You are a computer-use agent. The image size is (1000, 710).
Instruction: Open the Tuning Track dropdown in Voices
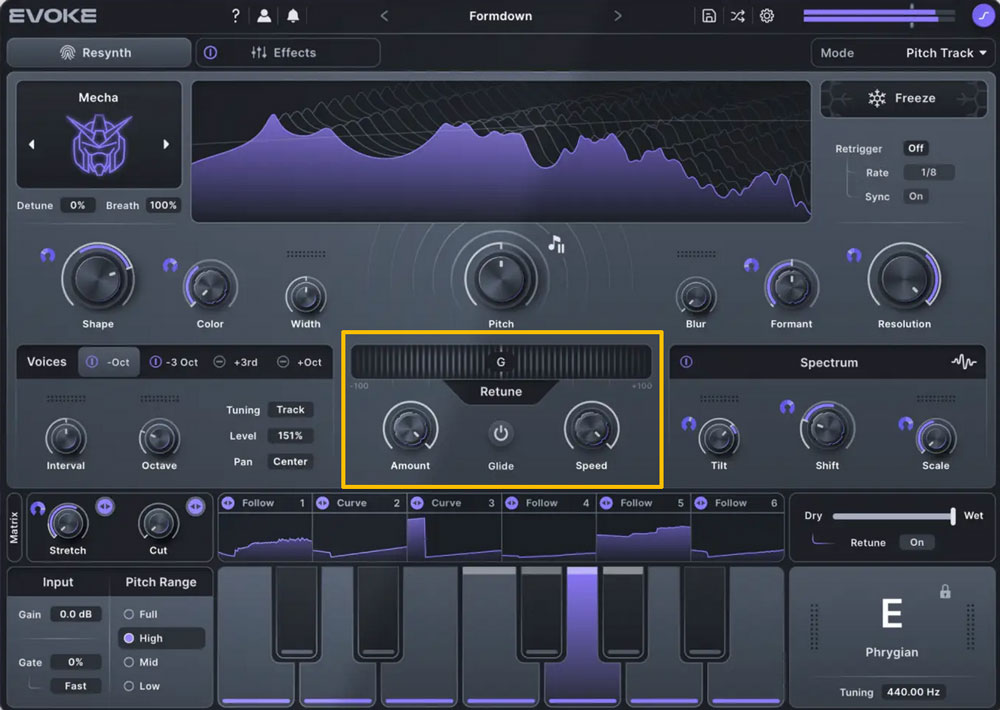(x=290, y=410)
